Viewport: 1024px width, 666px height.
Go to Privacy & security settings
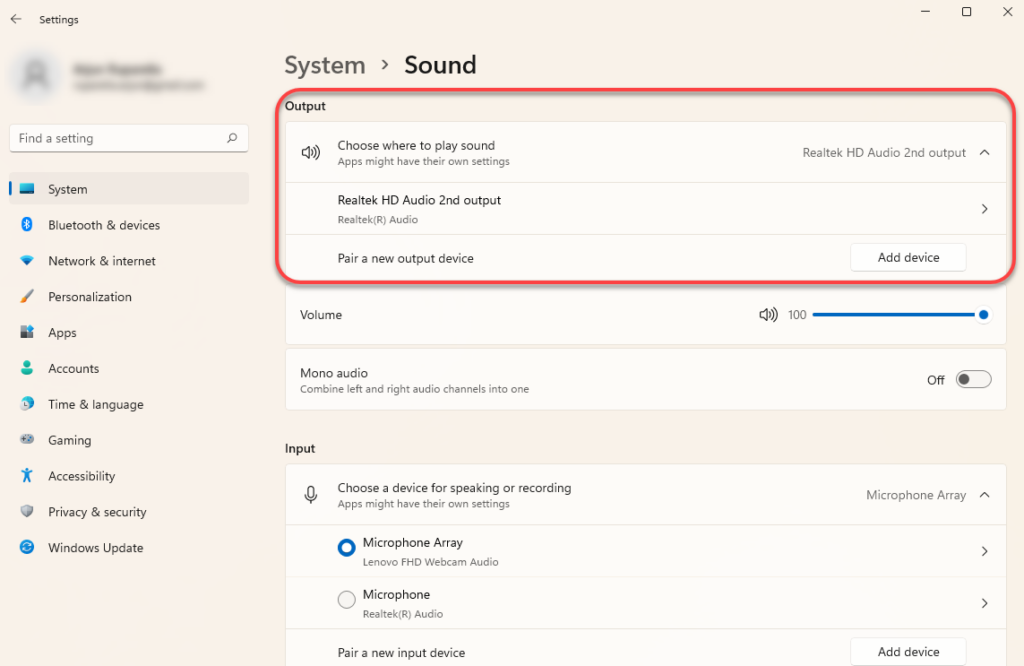point(97,512)
